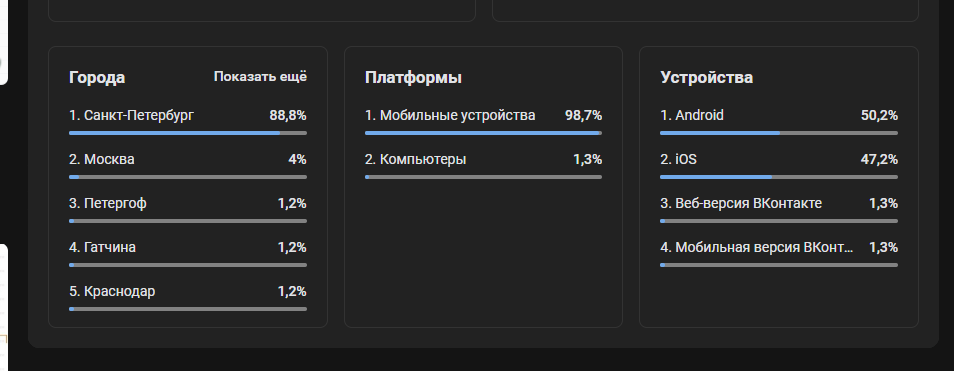The width and height of the screenshot is (954, 371).
Task: Click the Устройства panel heading
Action: (706, 78)
